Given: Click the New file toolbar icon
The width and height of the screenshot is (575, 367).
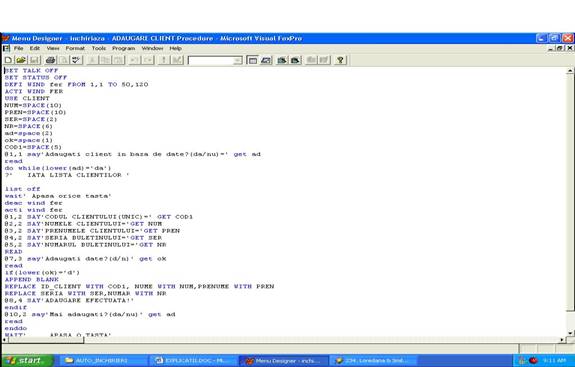Looking at the screenshot, I should coord(8,60).
